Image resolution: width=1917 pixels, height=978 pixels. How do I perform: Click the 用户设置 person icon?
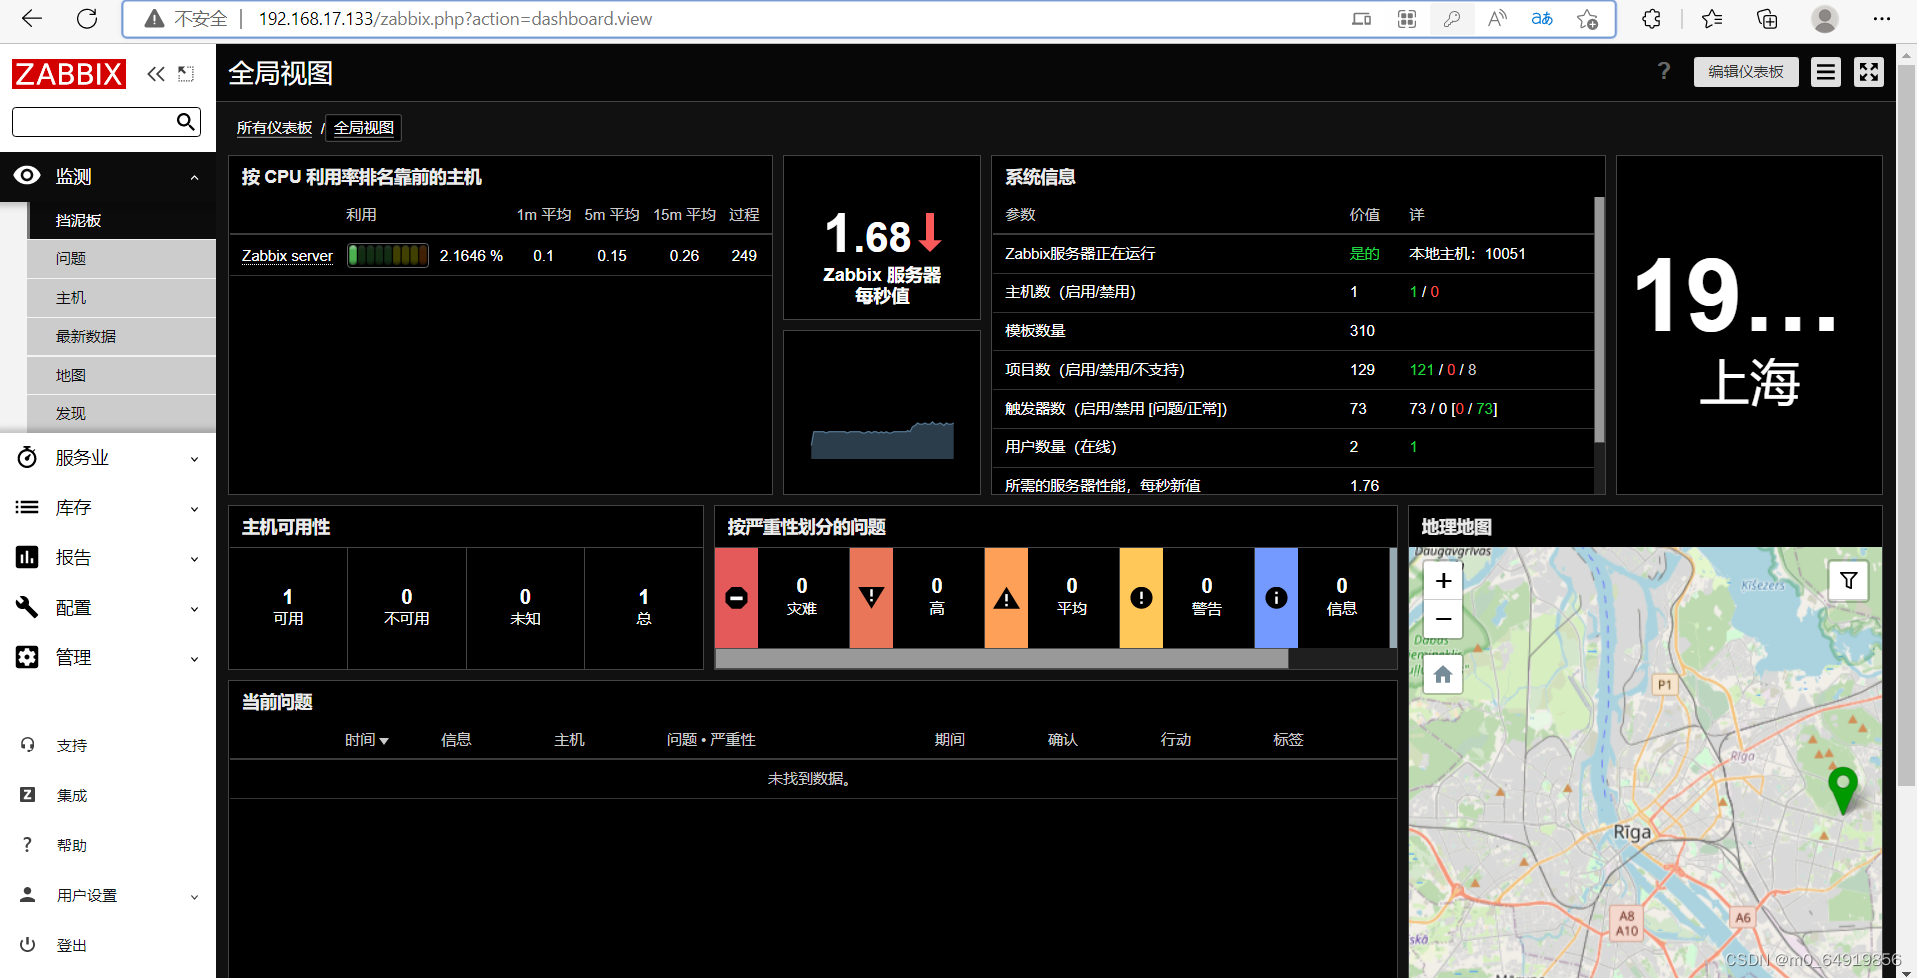click(28, 895)
